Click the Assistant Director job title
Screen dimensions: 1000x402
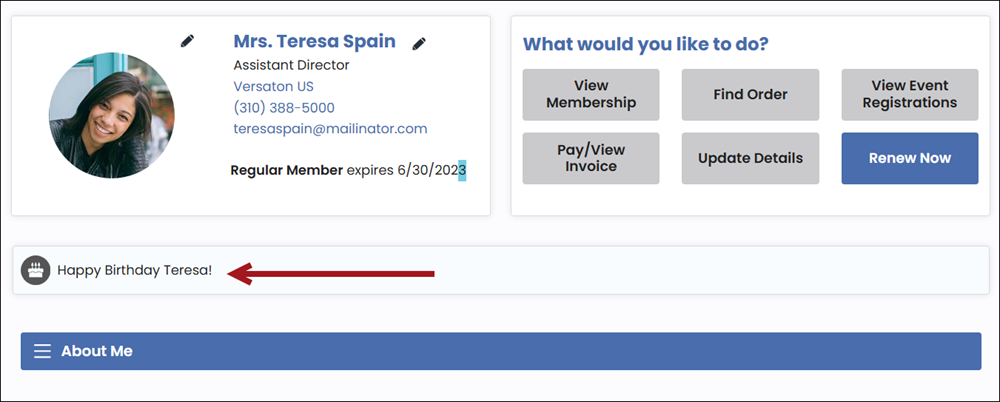tap(291, 65)
